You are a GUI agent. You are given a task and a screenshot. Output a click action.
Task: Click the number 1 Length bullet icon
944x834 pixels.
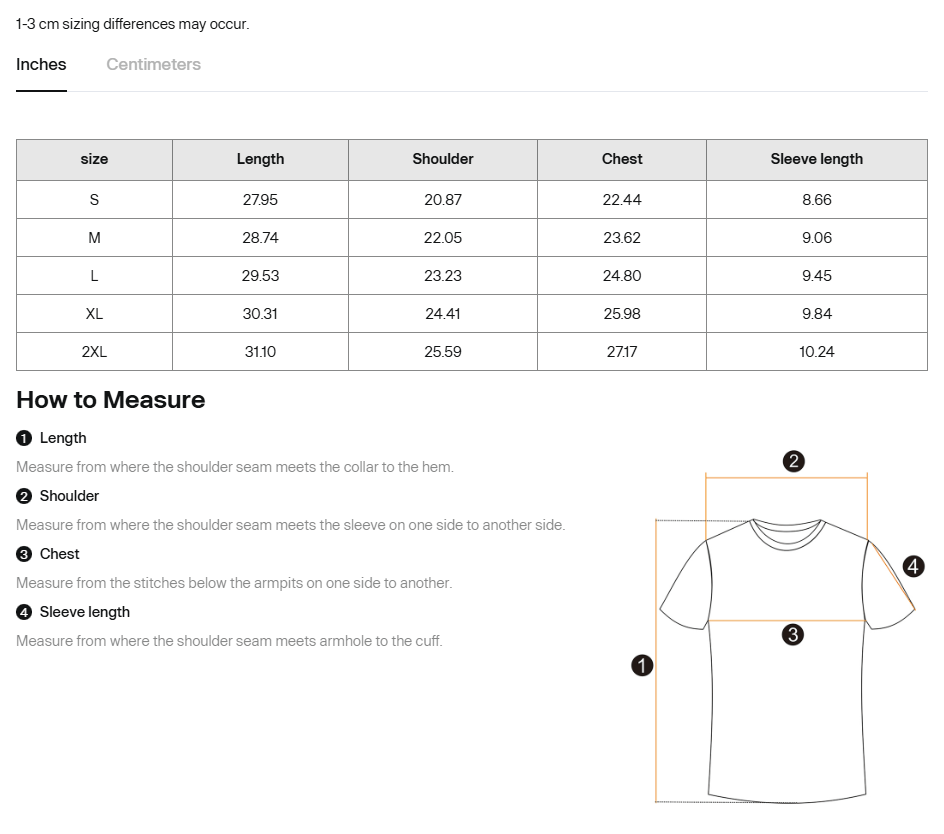[24, 438]
